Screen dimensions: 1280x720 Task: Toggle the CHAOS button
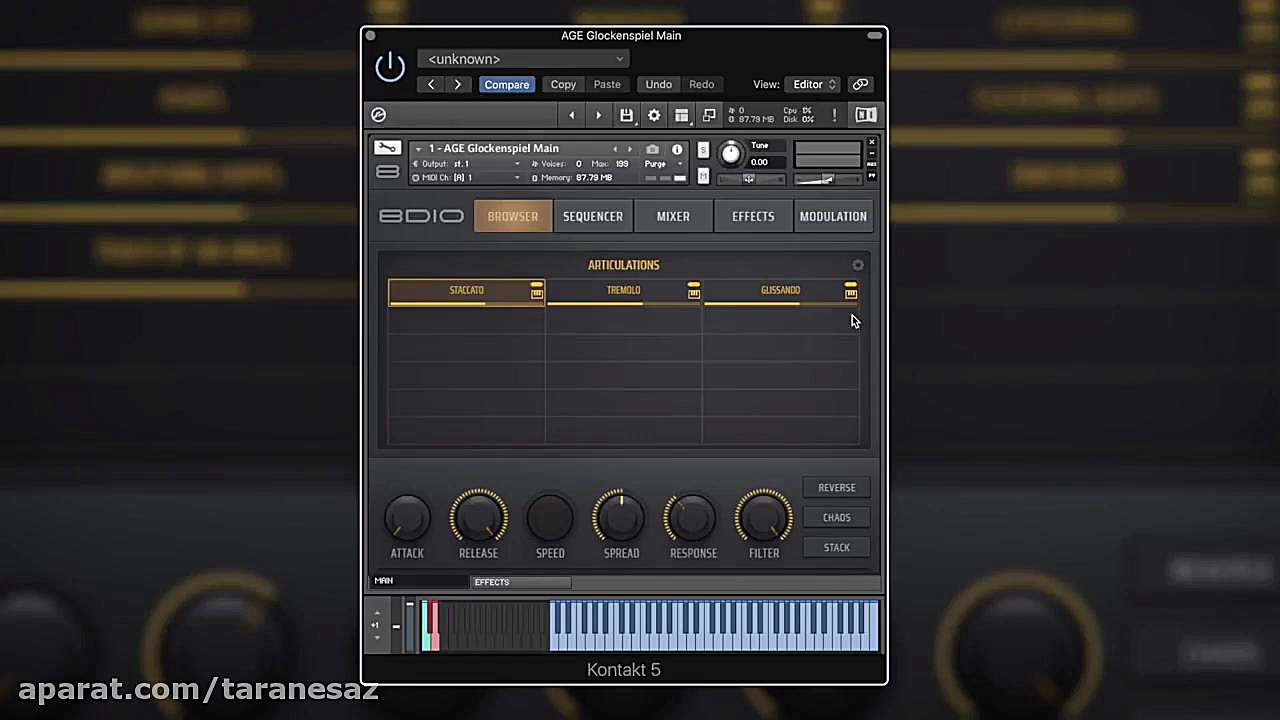[837, 518]
